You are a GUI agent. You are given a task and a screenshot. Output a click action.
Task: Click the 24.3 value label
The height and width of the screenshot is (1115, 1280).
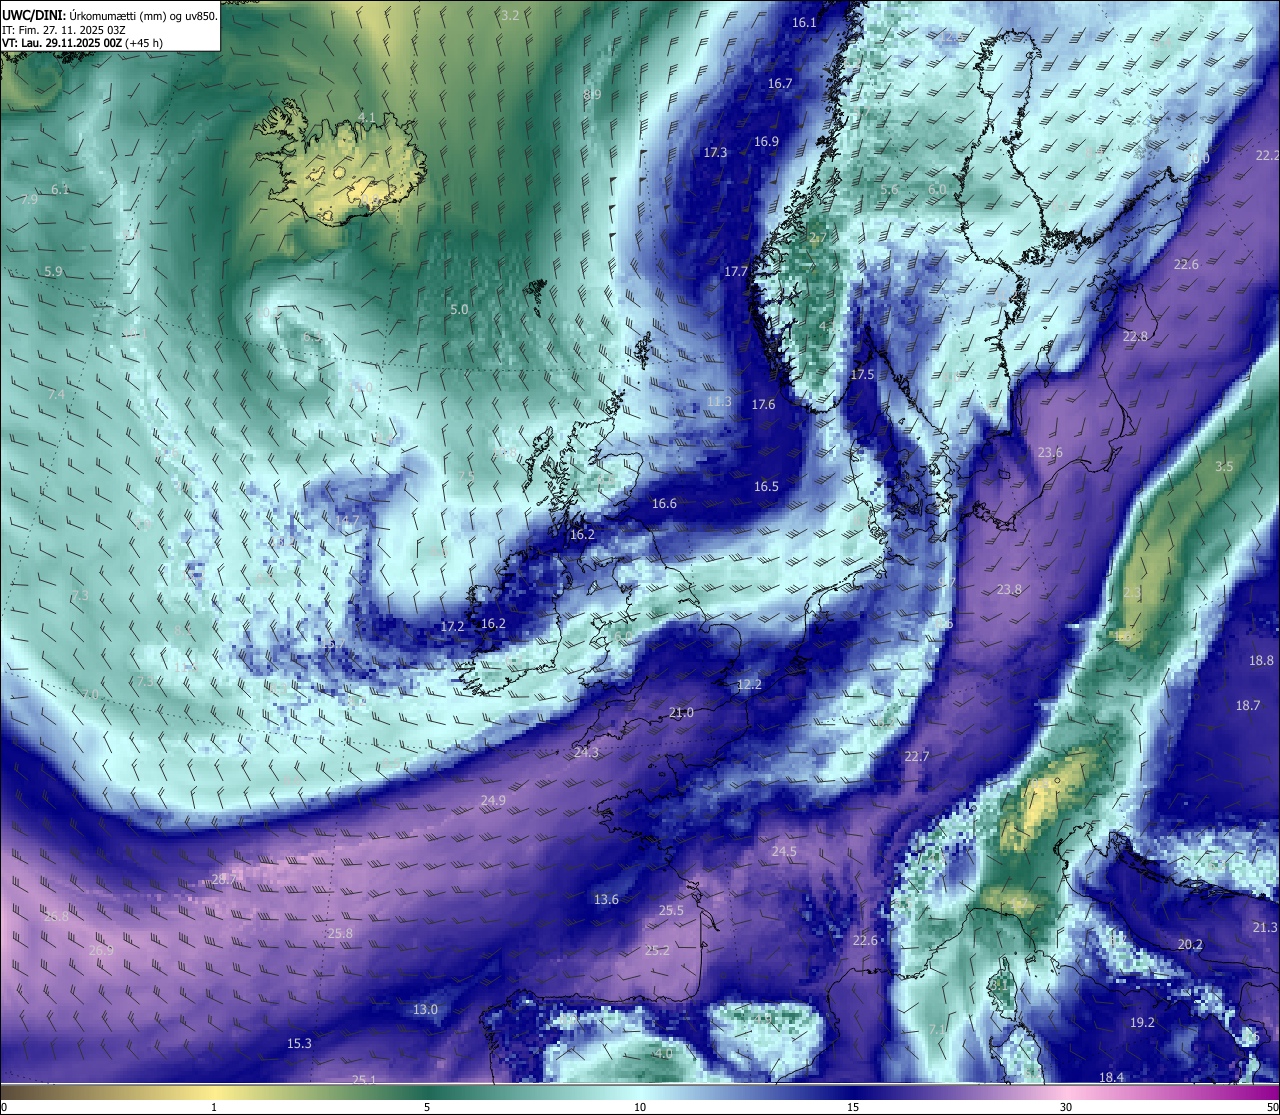click(x=586, y=753)
